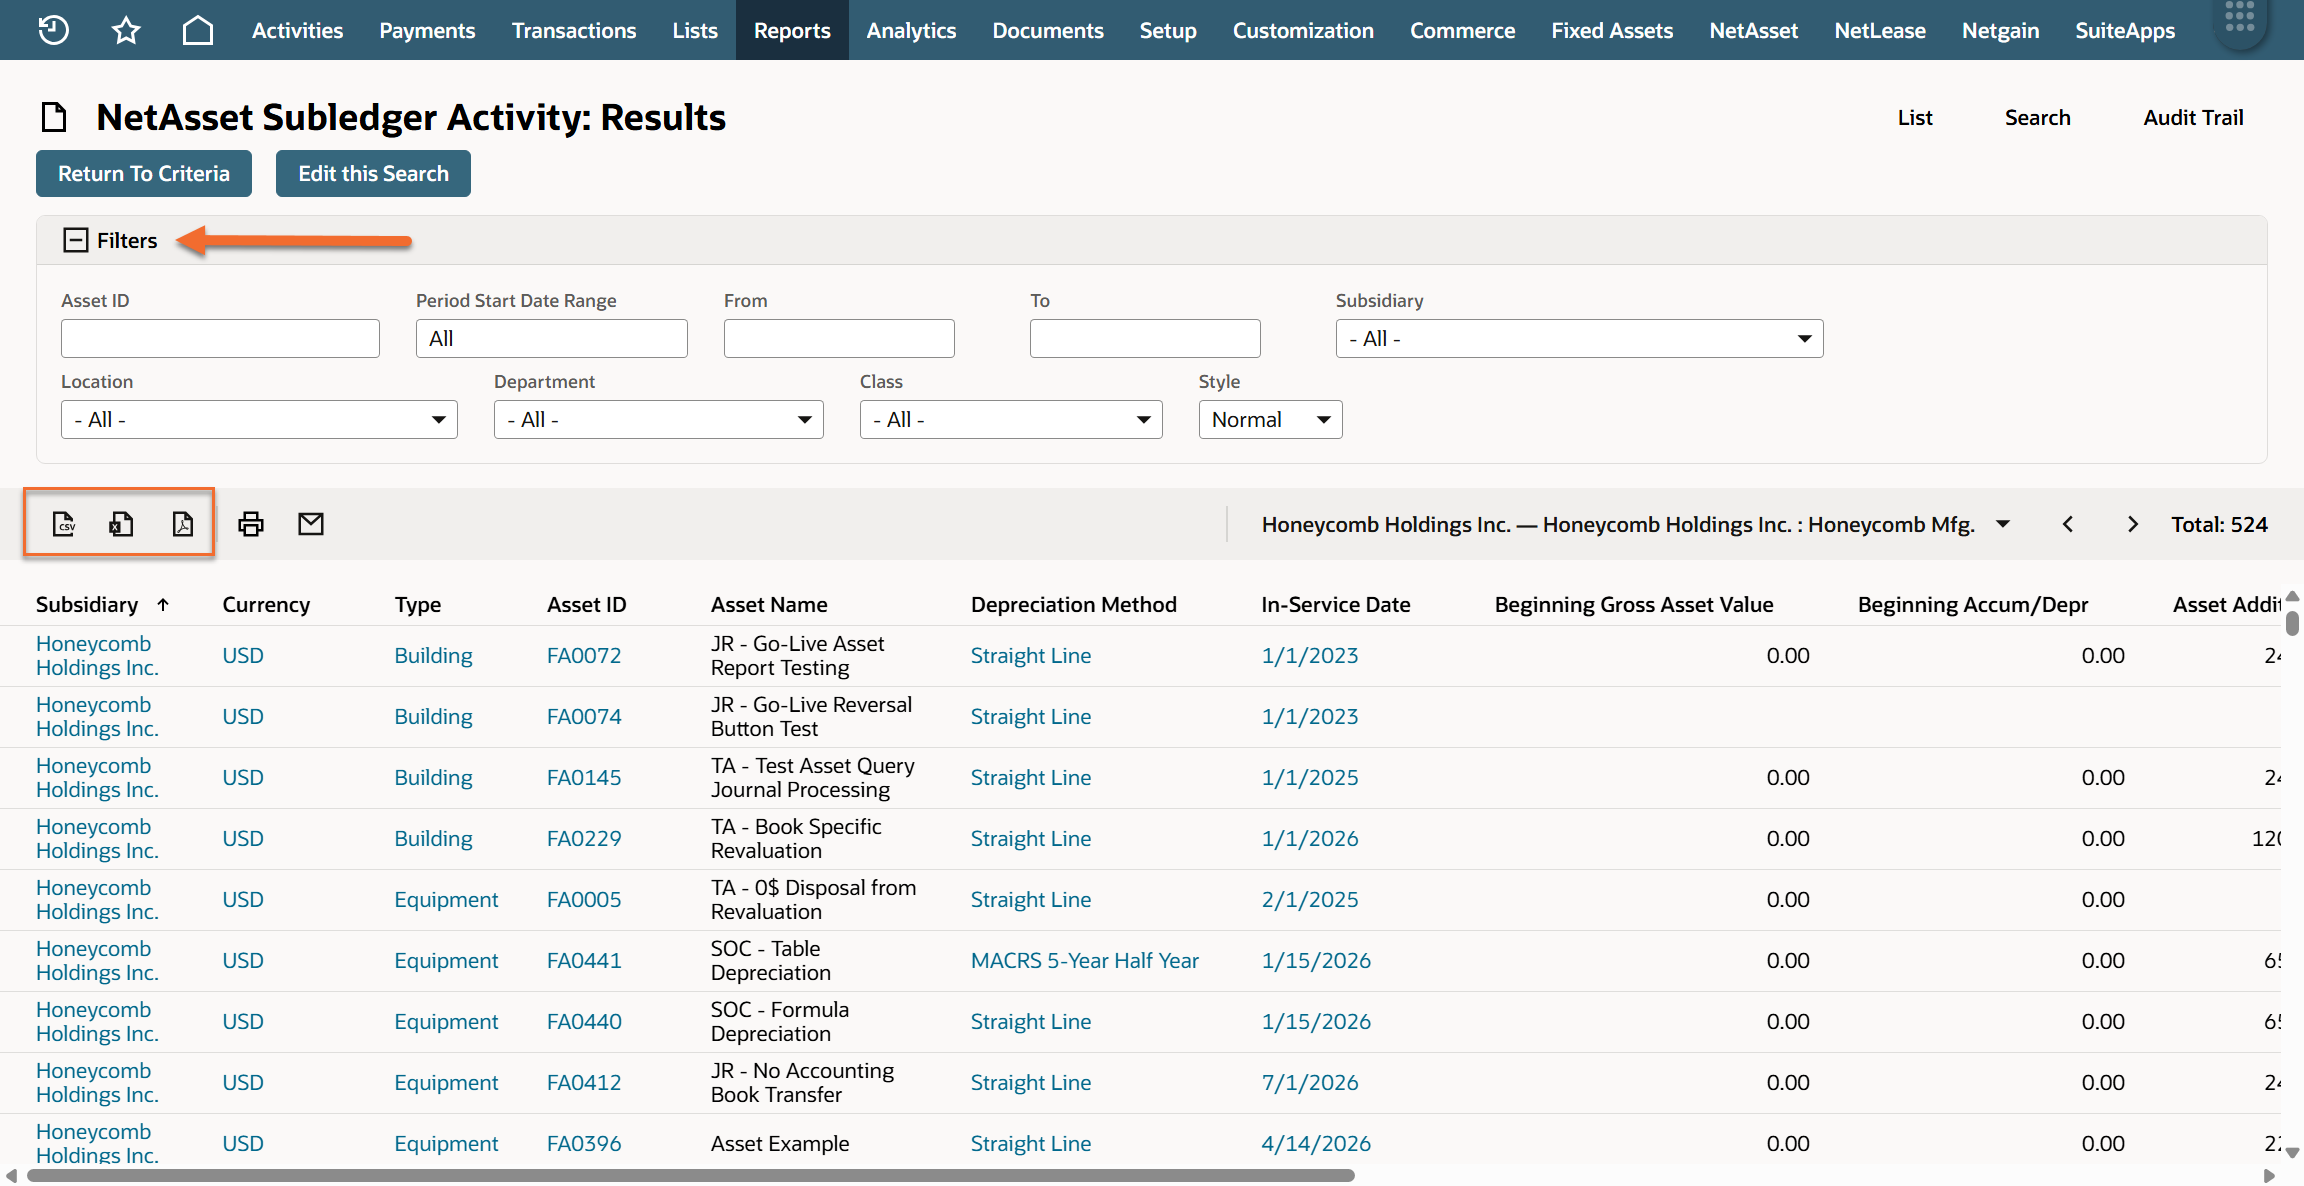The image size is (2304, 1186).
Task: Open the Reports menu
Action: (792, 30)
